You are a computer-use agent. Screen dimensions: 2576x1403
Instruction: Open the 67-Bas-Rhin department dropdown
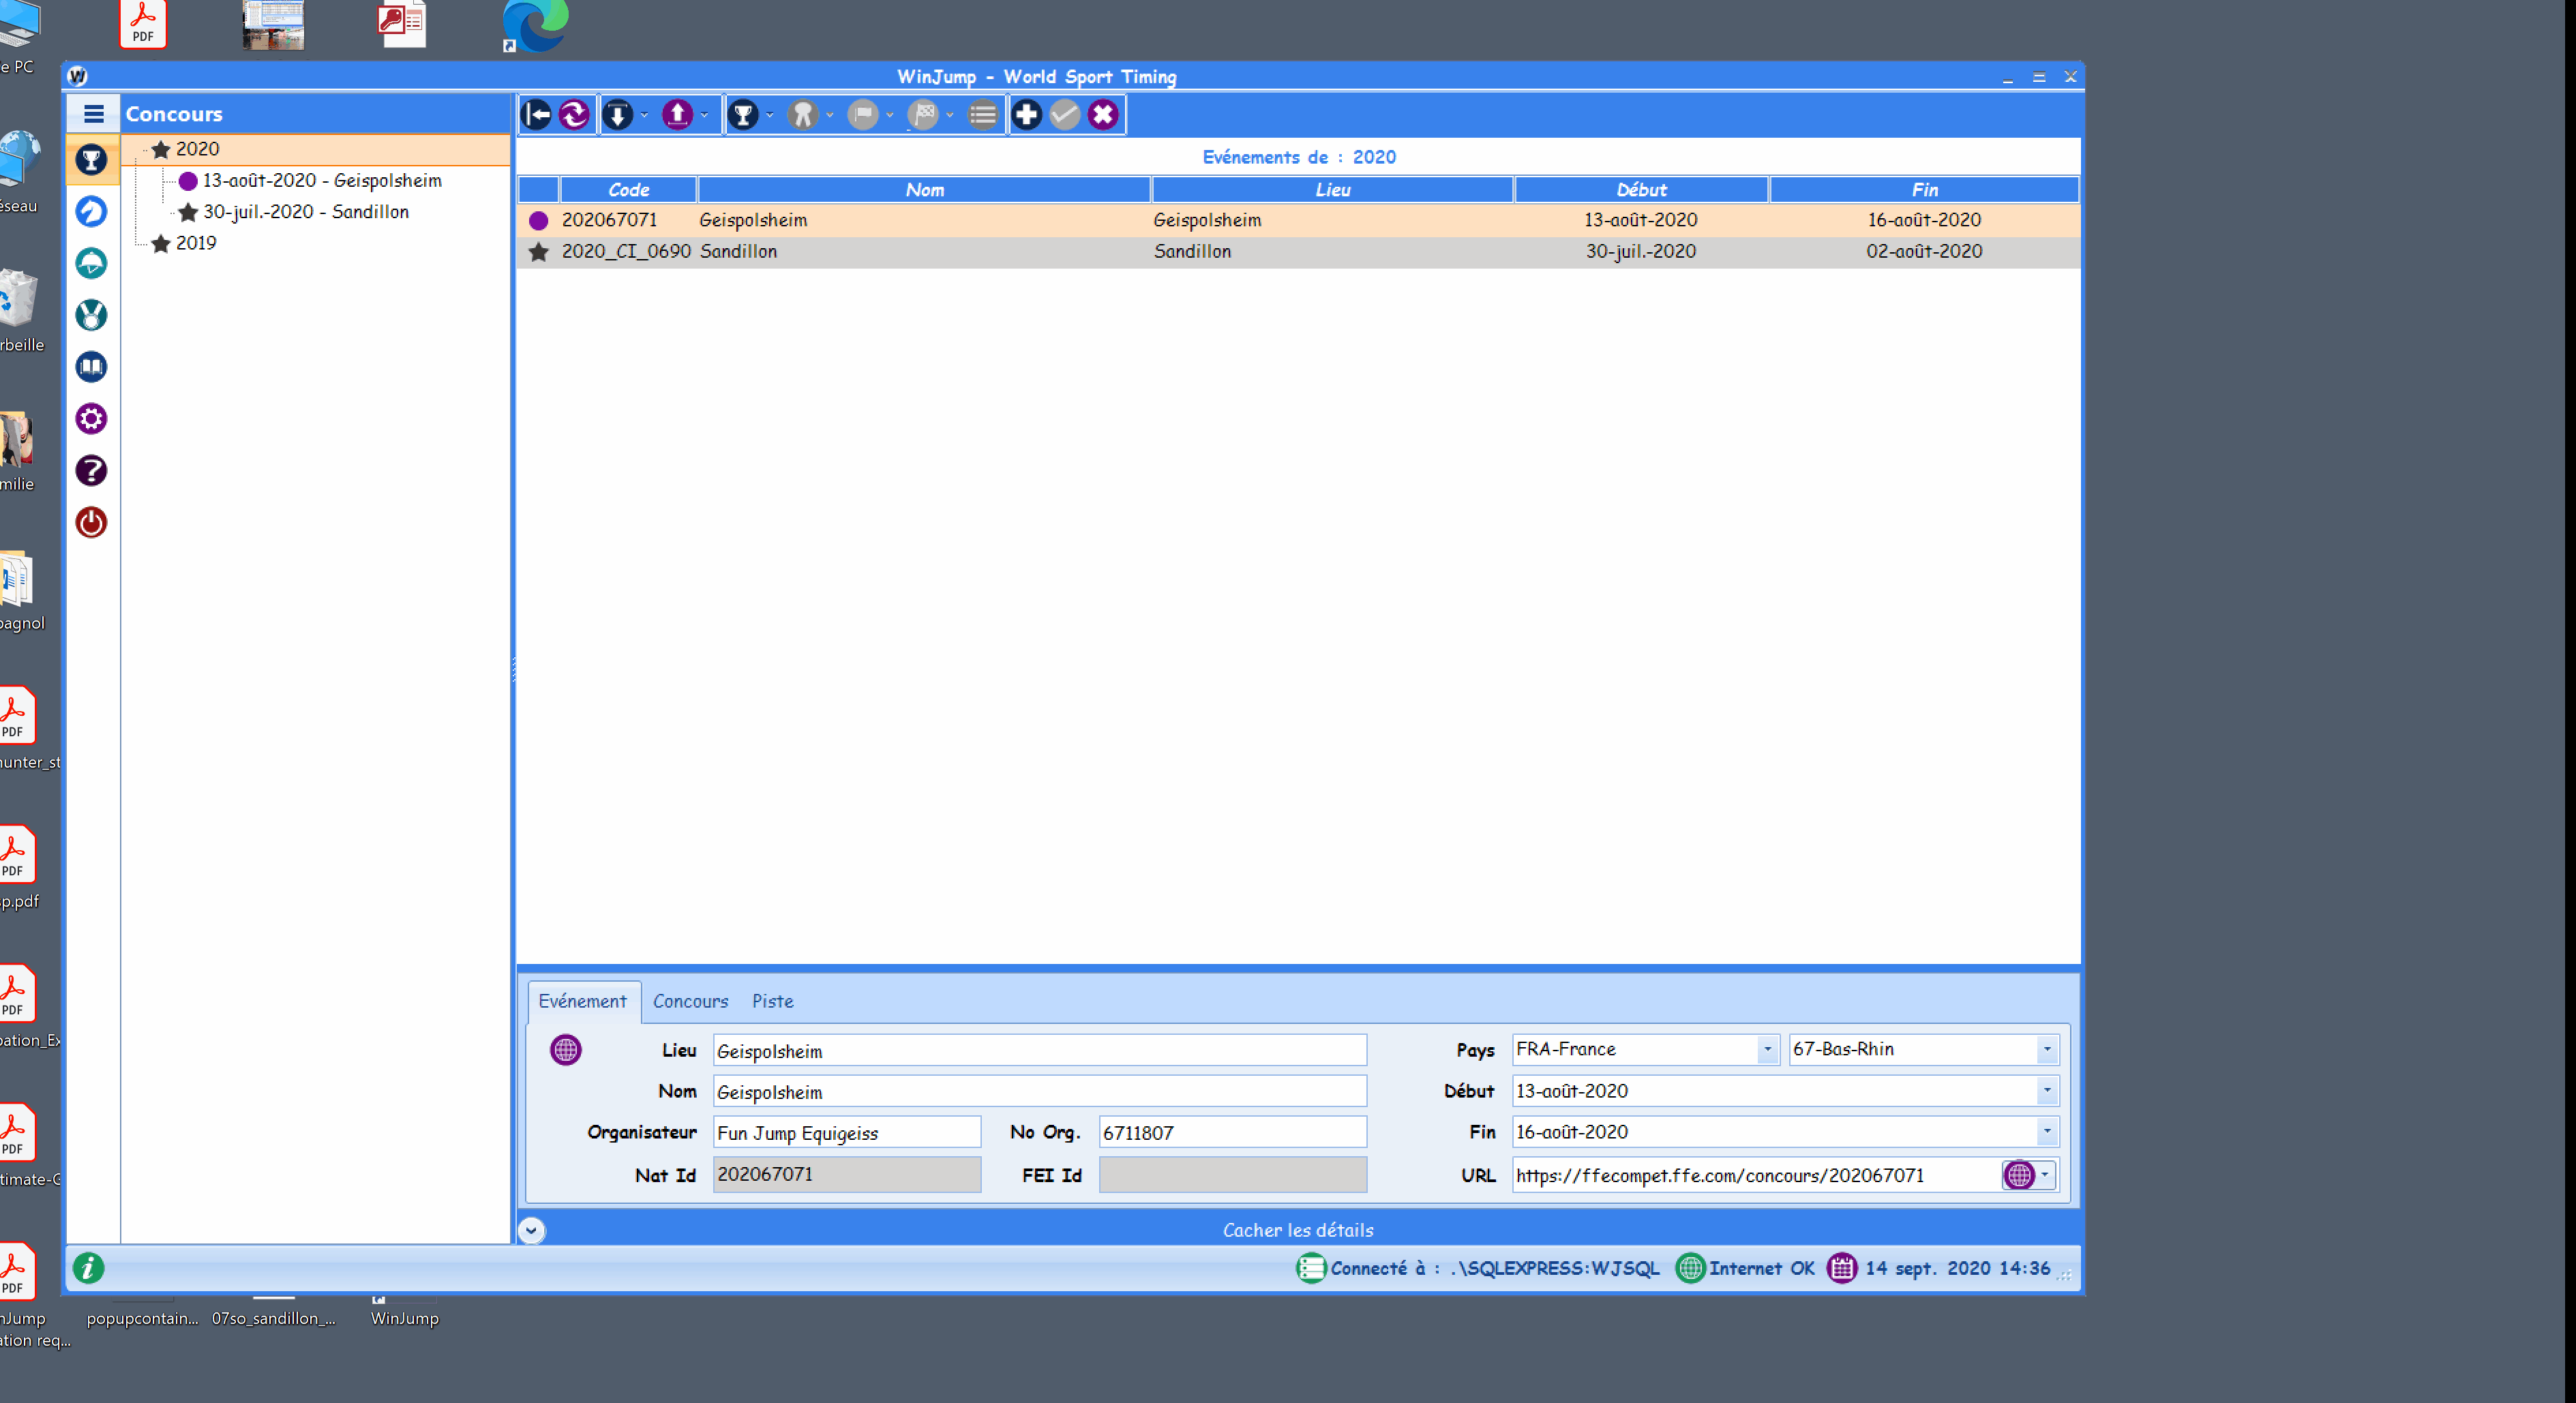coord(2046,1050)
